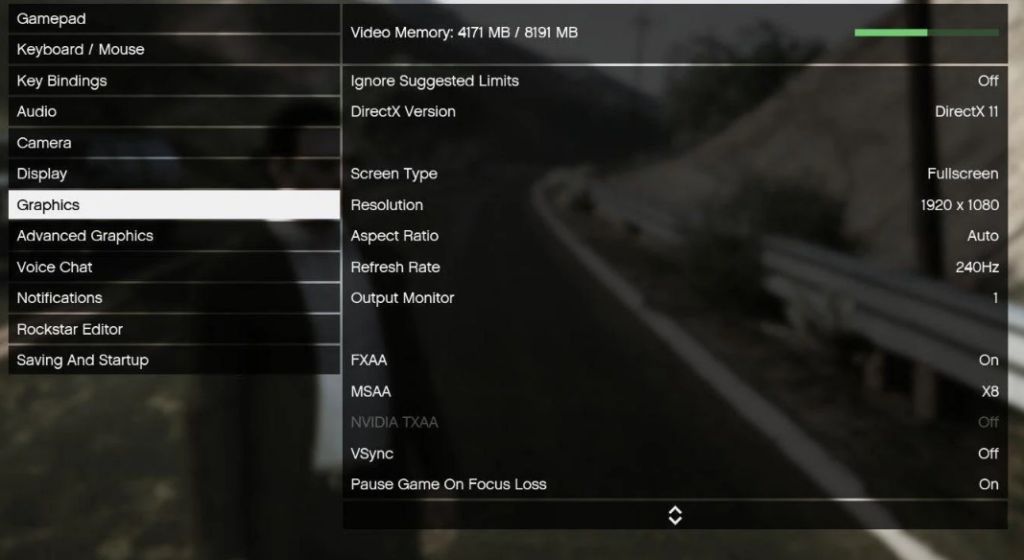This screenshot has width=1024, height=560.
Task: Click the up/down scroll arrows icon
Action: tap(675, 516)
